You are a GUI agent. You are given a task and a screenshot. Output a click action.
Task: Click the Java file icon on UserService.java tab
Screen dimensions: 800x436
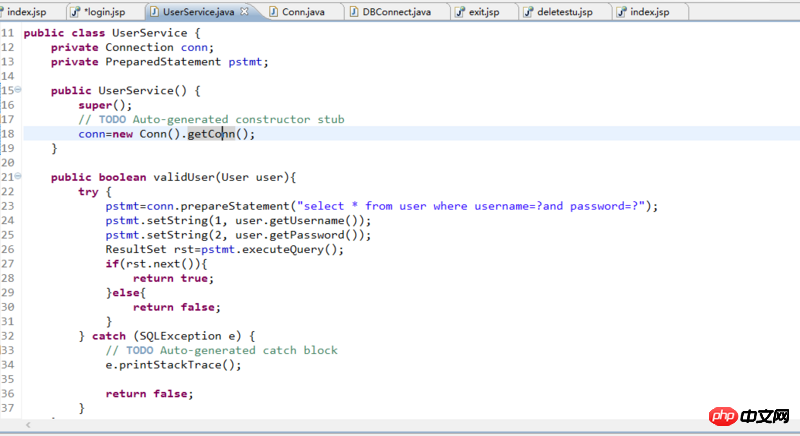(153, 11)
